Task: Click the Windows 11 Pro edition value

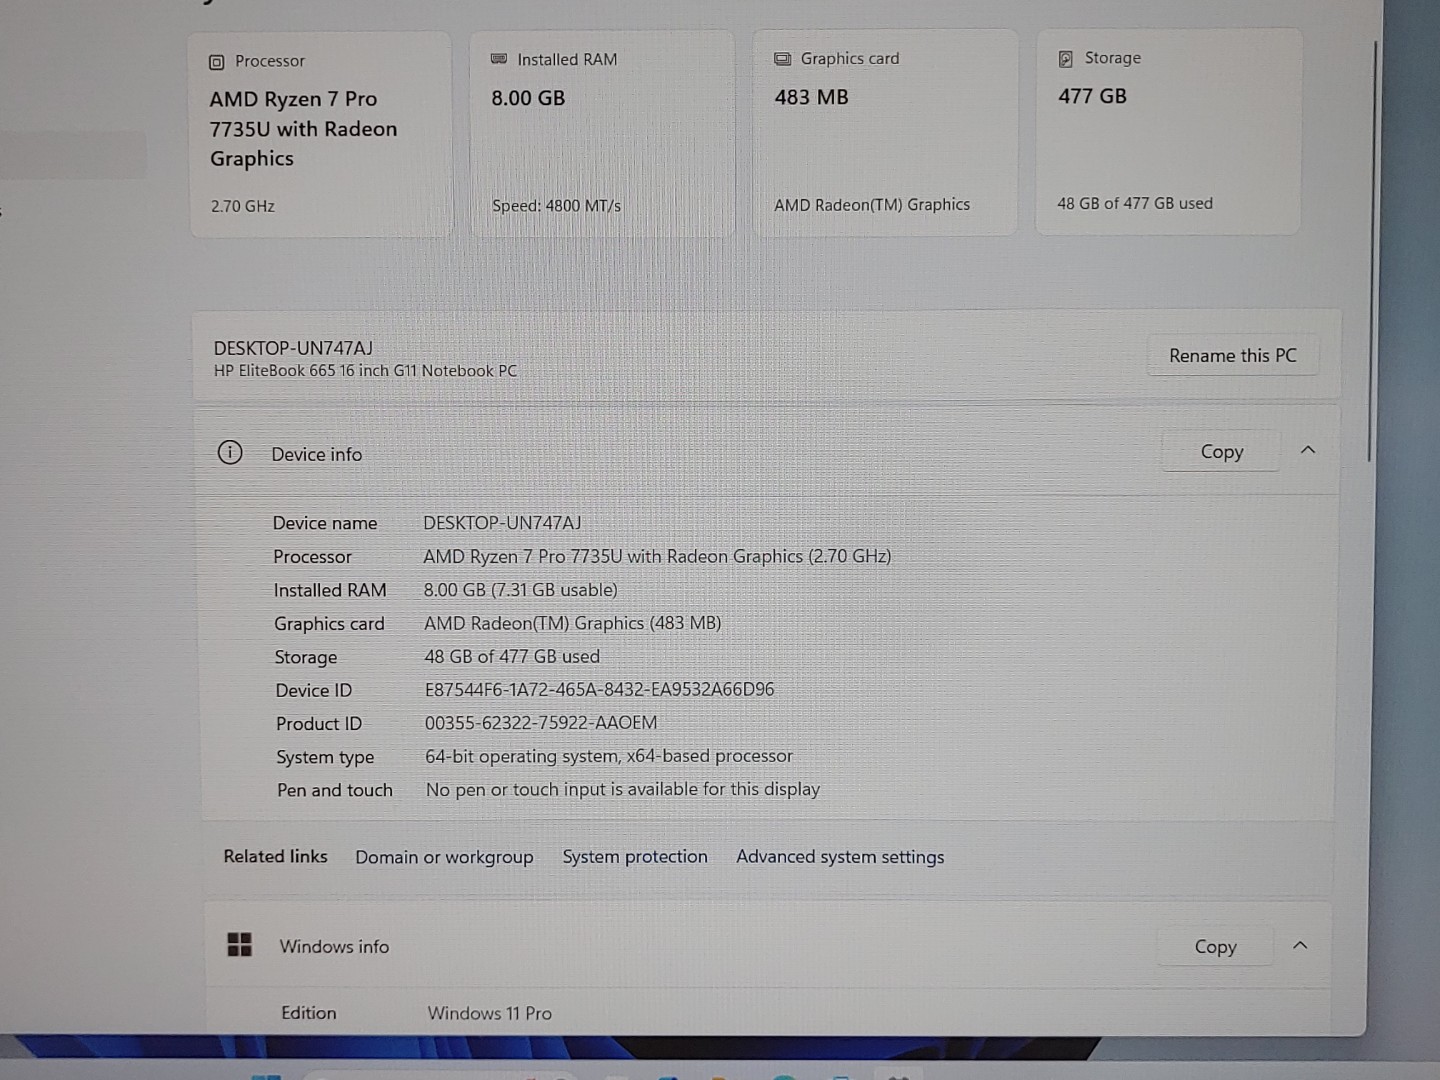Action: [x=490, y=1013]
